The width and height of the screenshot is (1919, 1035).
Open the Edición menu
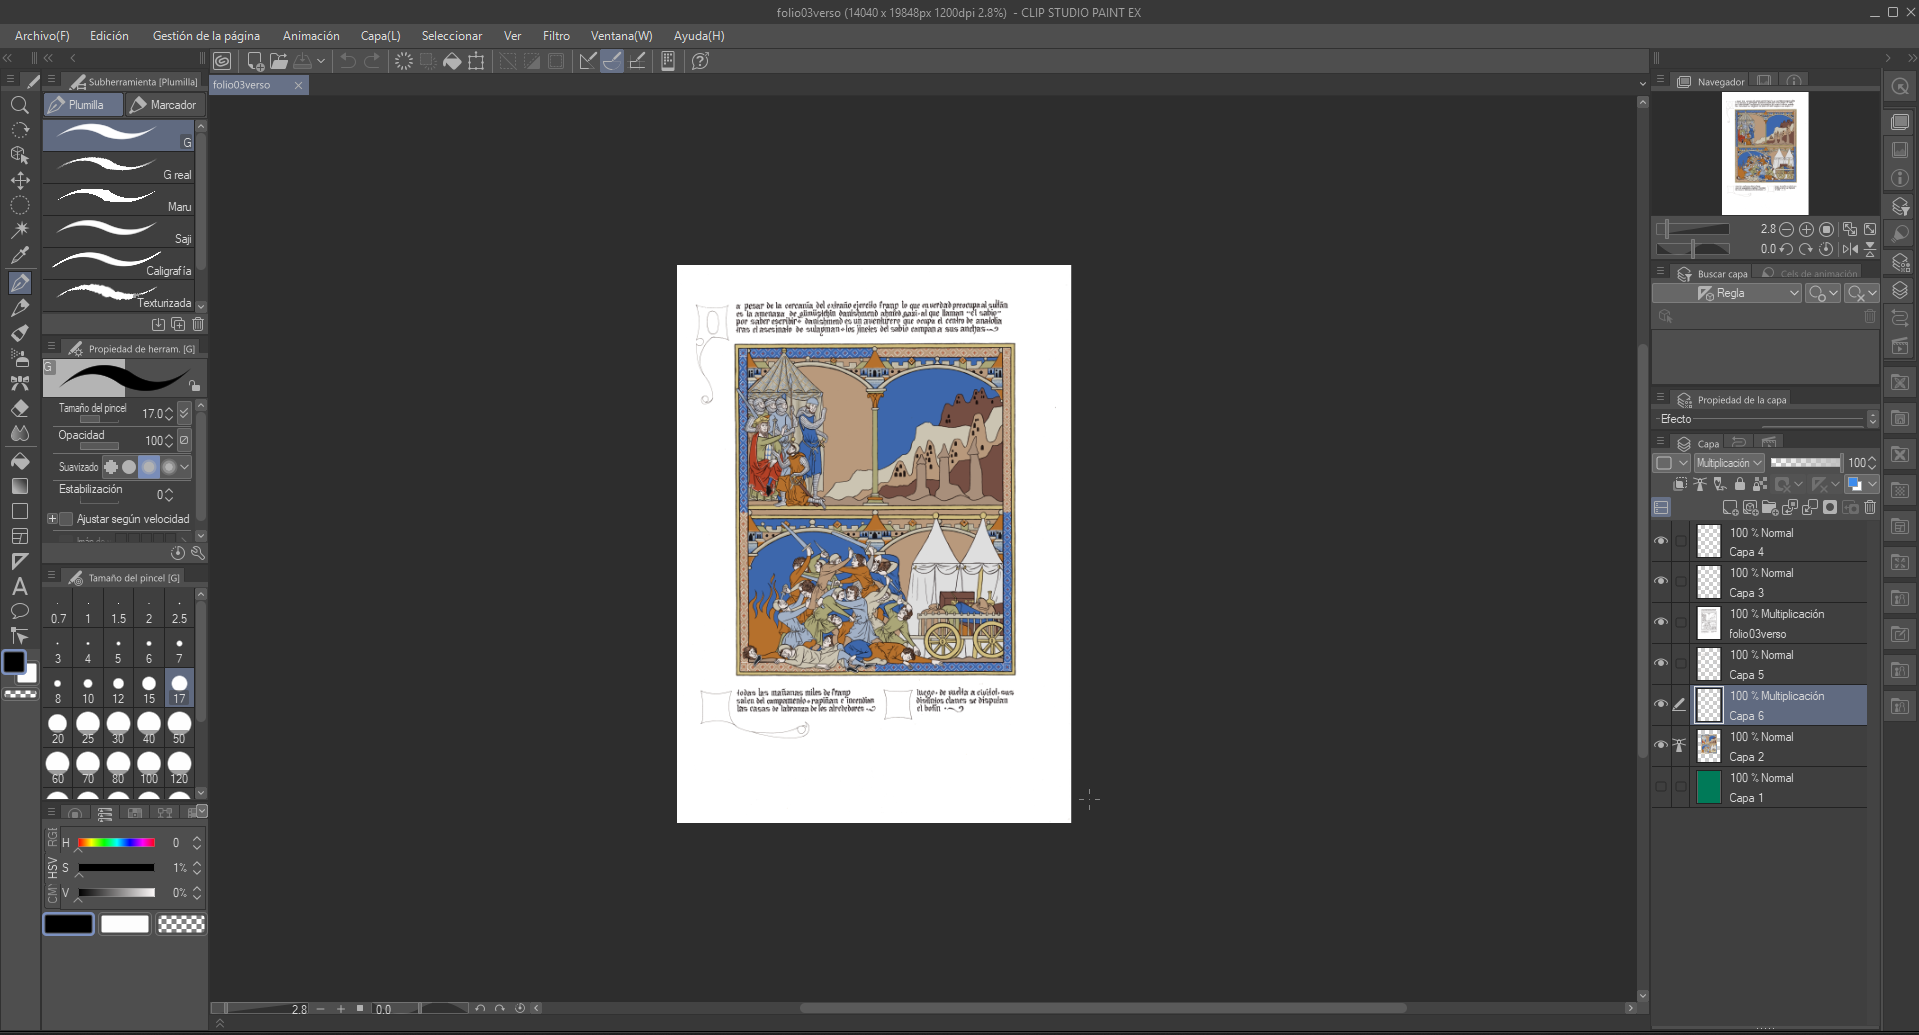tap(109, 36)
